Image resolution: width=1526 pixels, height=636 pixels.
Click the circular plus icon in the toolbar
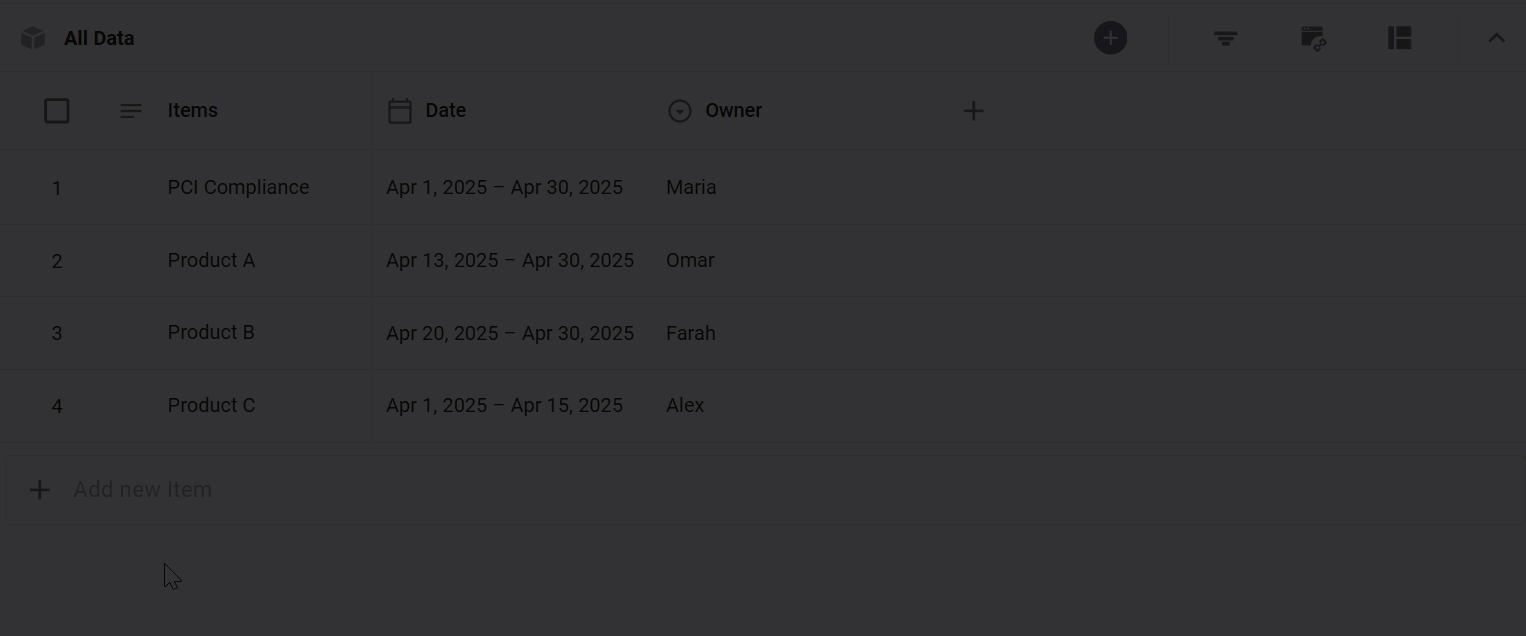(1110, 37)
